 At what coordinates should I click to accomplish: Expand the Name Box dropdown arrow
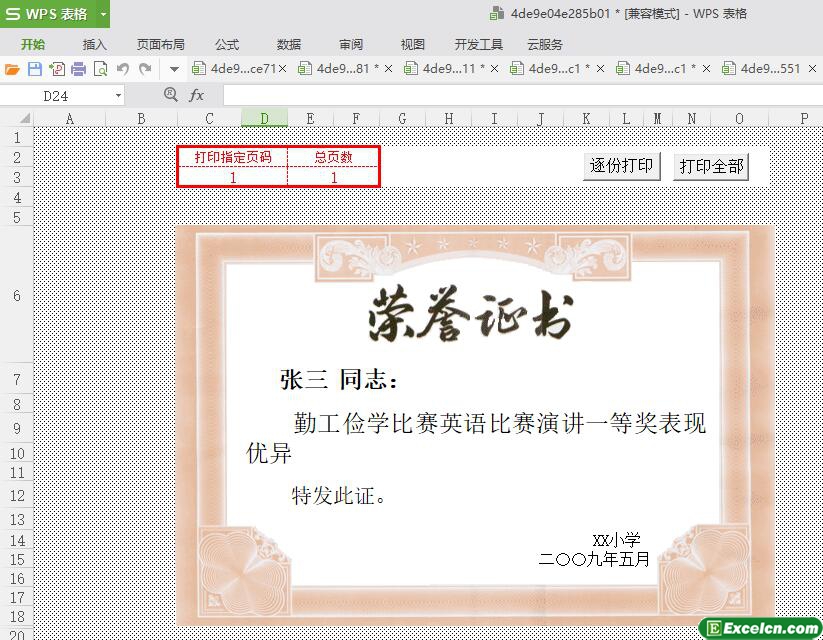pyautogui.click(x=118, y=96)
